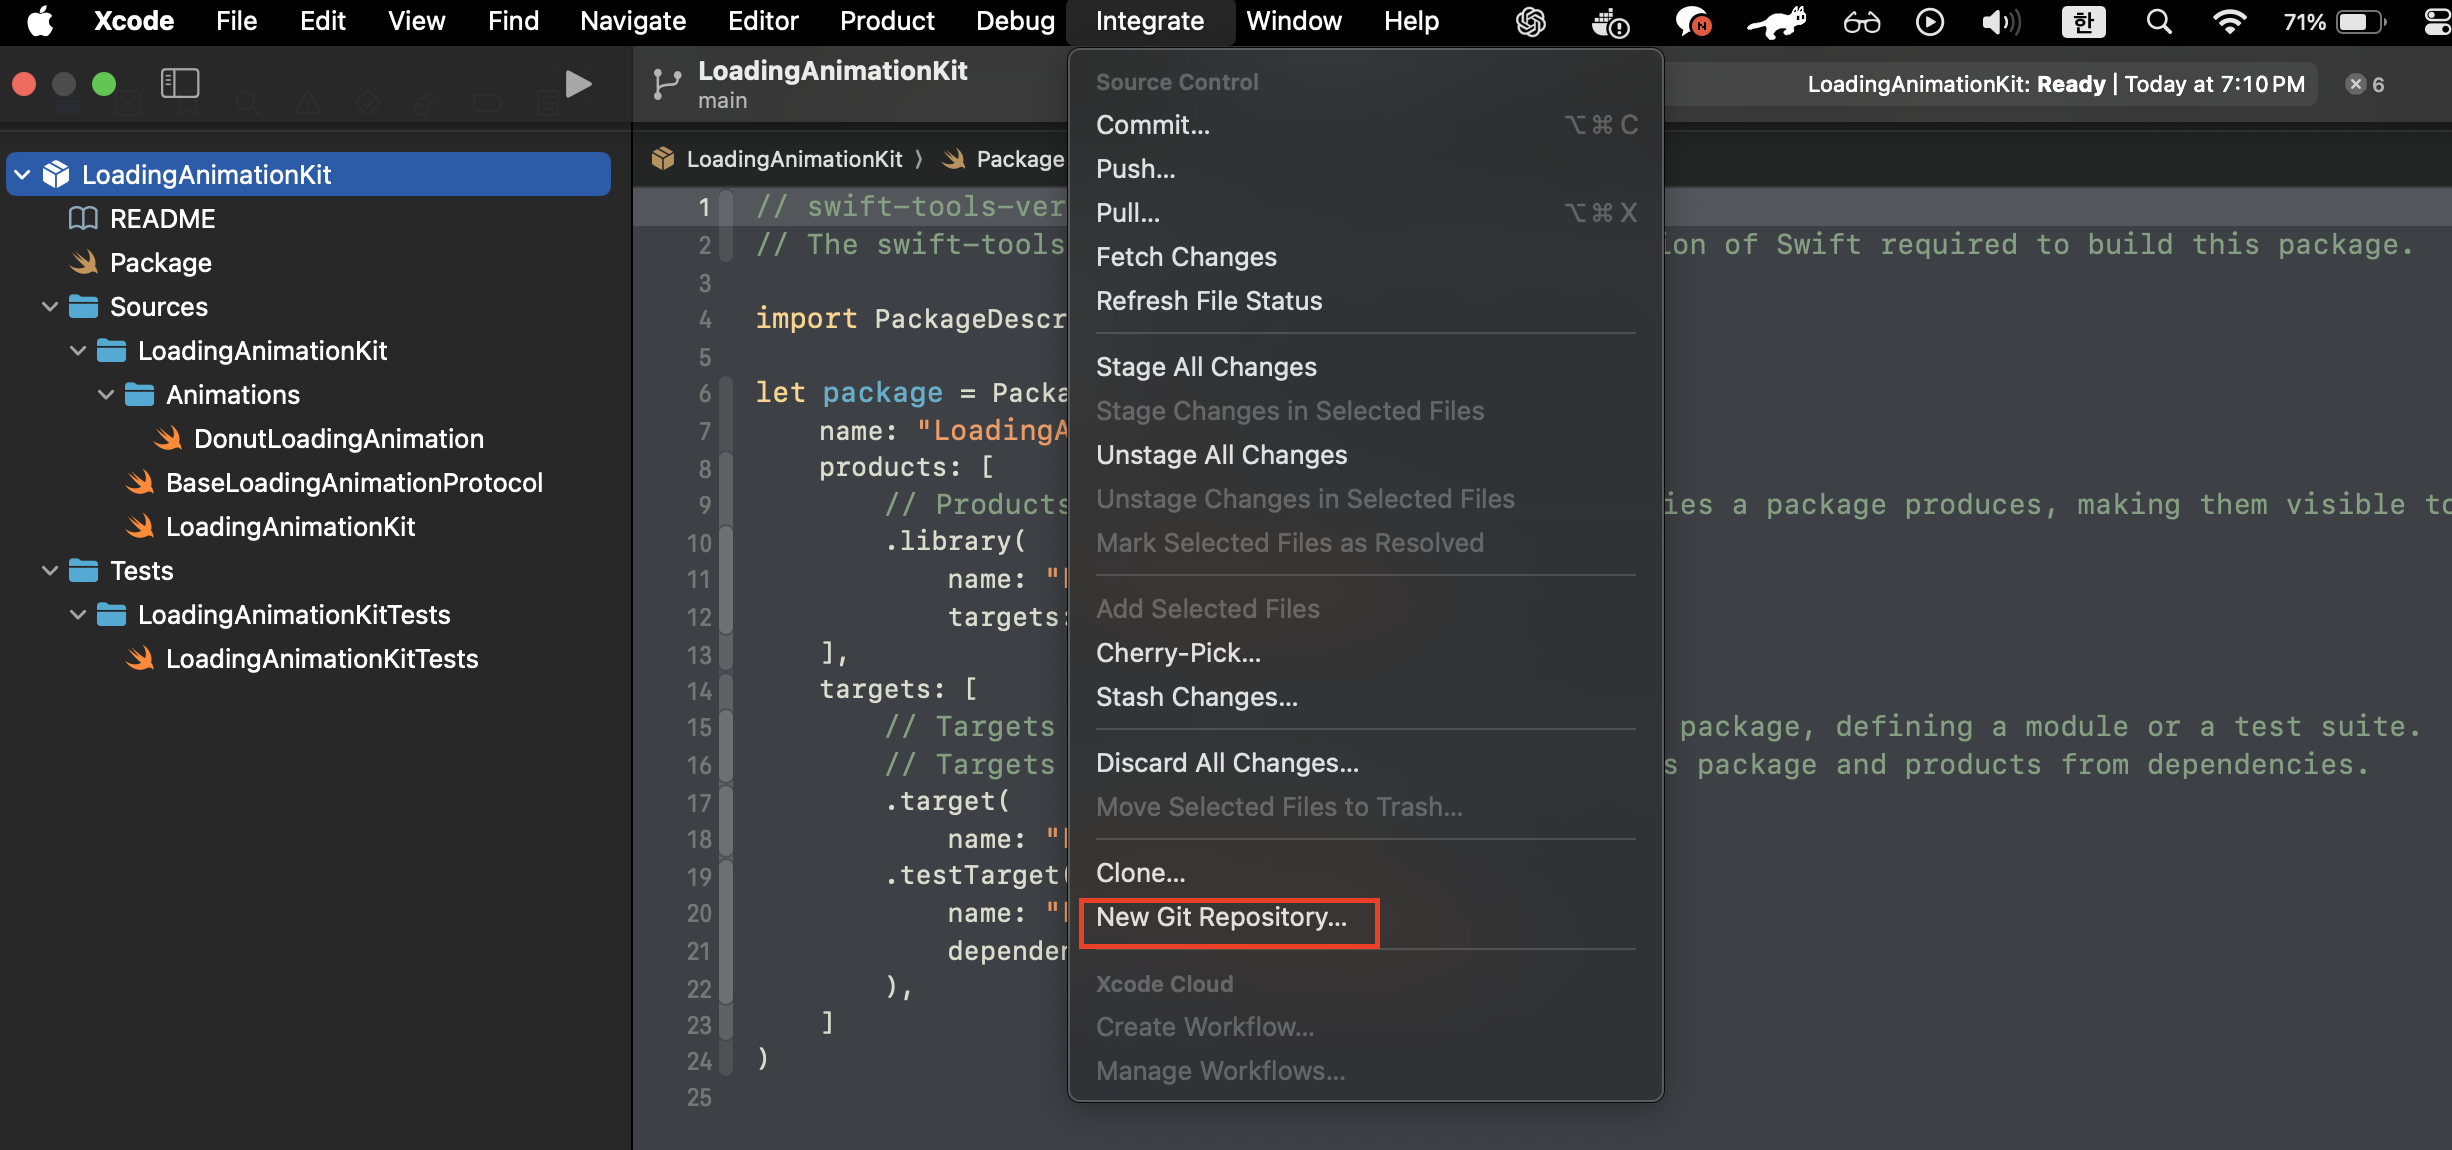Open Spotlight search in menu bar
The image size is (2452, 1150).
(2159, 22)
